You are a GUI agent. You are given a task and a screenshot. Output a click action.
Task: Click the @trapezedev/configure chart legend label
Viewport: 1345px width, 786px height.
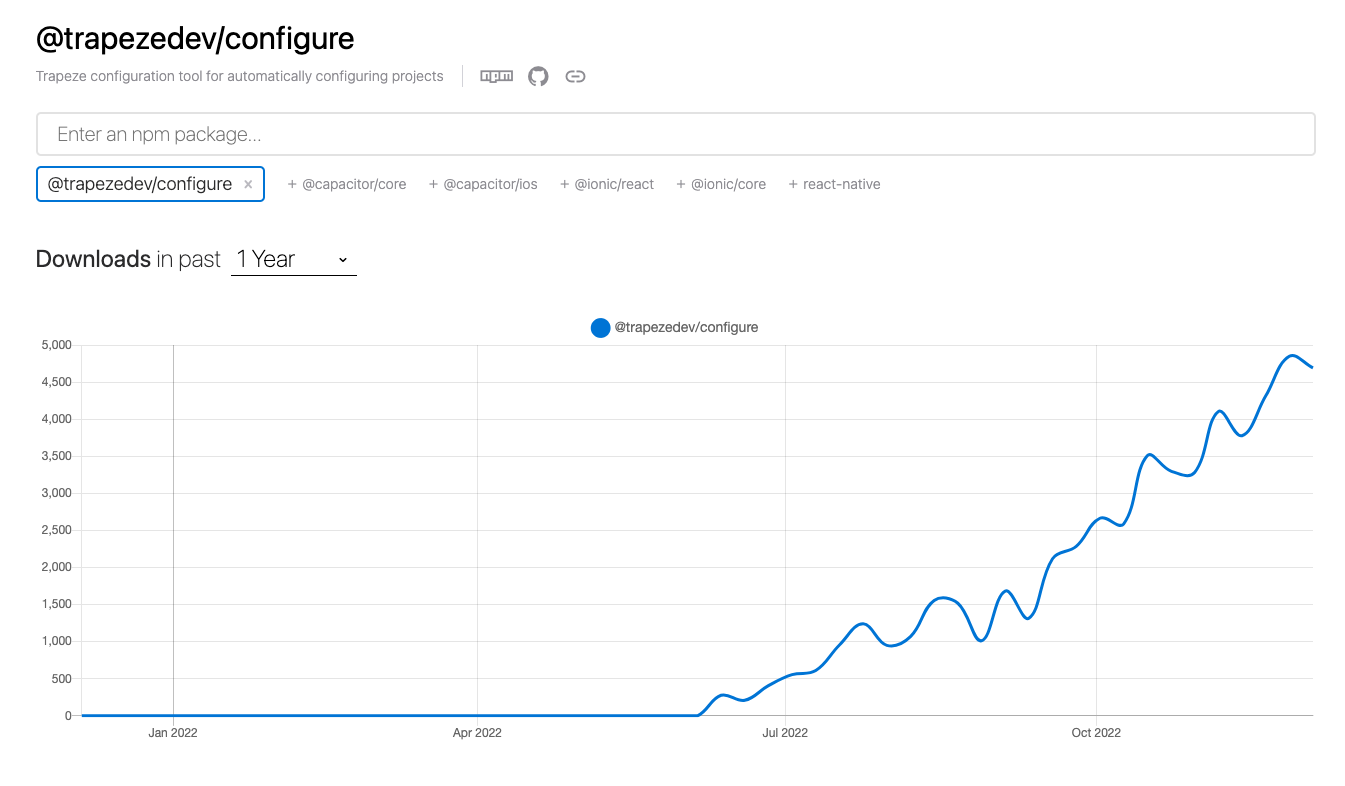point(686,327)
